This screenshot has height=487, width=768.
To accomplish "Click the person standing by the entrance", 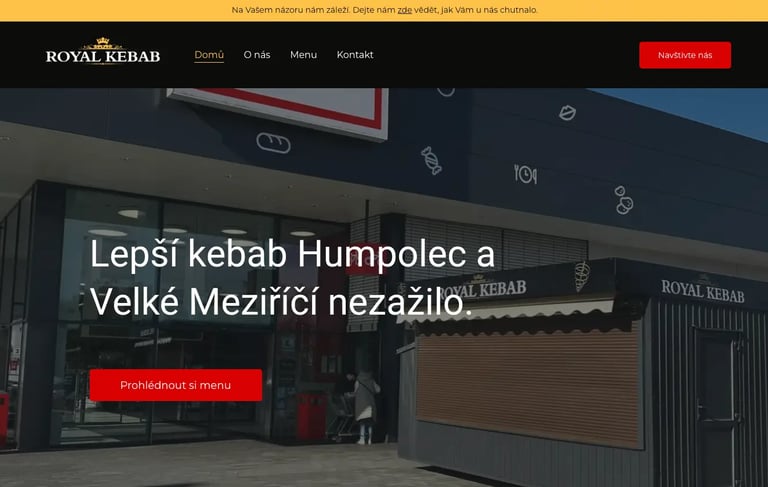I will pyautogui.click(x=364, y=407).
